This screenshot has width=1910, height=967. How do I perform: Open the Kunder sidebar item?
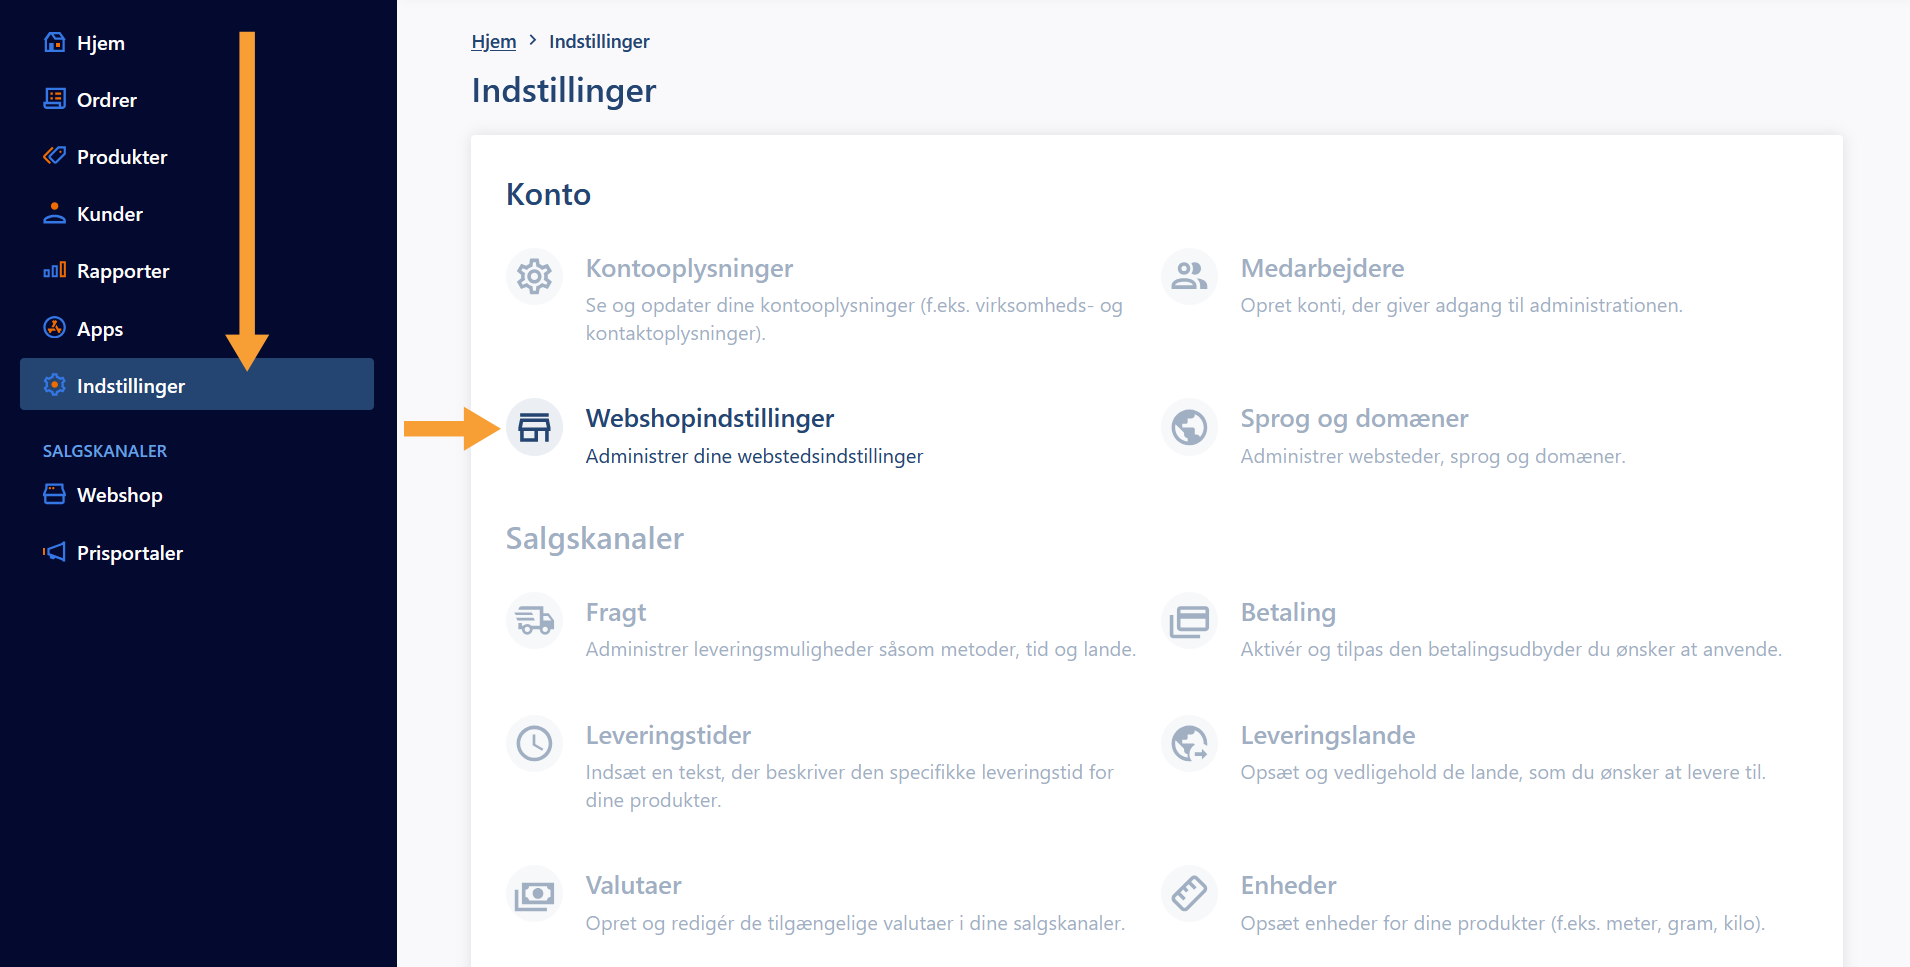pos(109,214)
